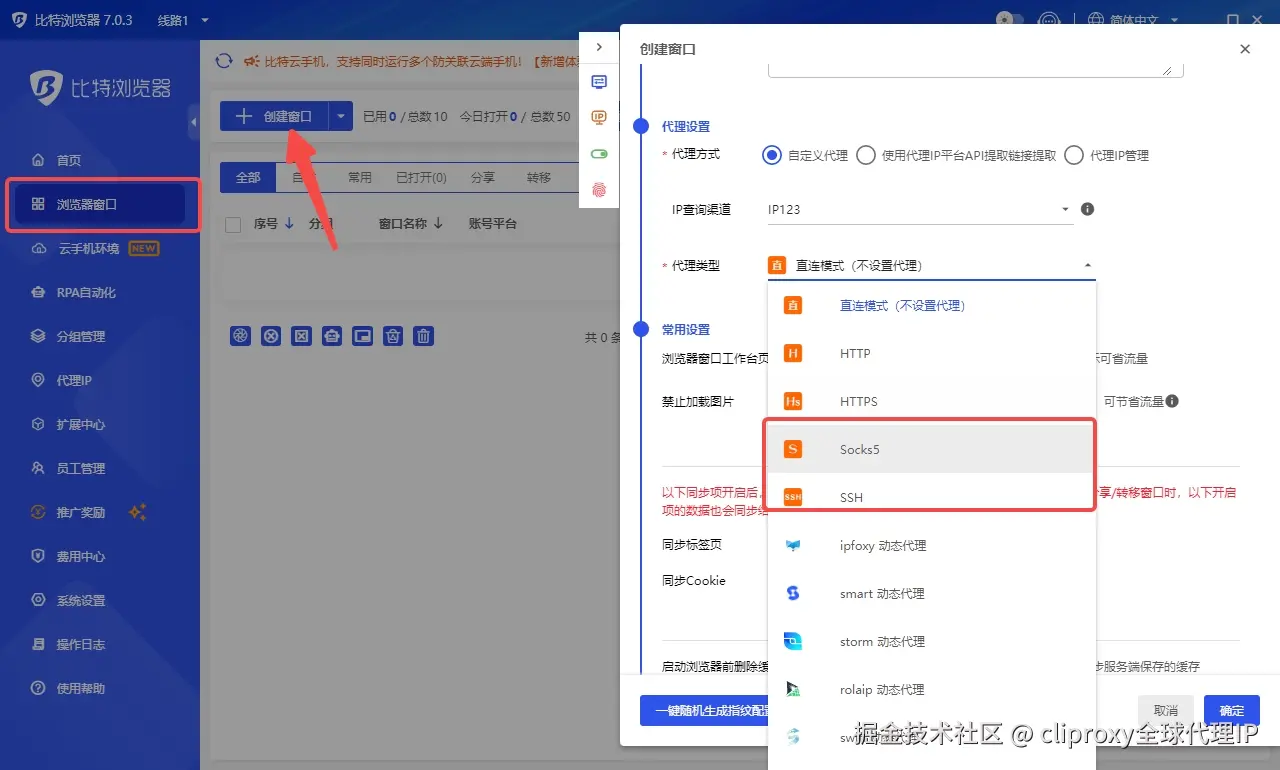The image size is (1280, 770).
Task: Click the info icon next to 可节省流量
Action: [x=1172, y=401]
